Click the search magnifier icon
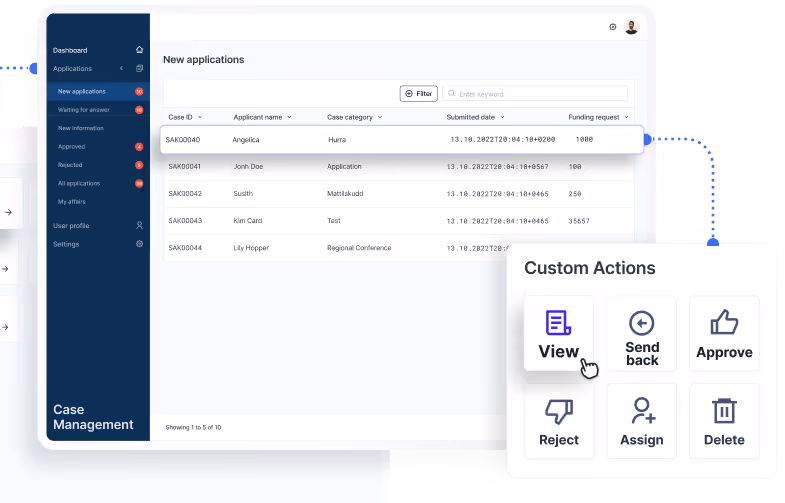This screenshot has width=785, height=503. click(x=452, y=94)
